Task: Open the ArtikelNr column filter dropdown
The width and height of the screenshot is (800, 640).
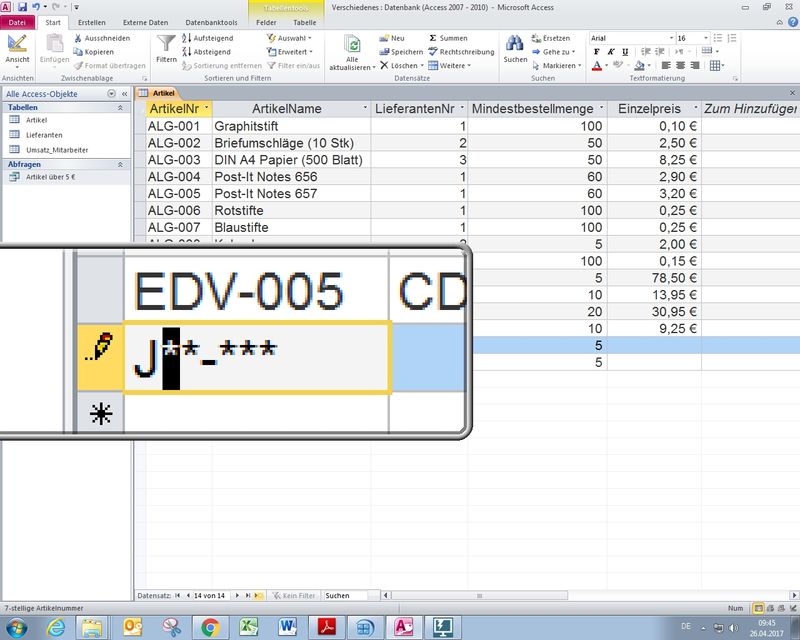Action: [x=206, y=108]
